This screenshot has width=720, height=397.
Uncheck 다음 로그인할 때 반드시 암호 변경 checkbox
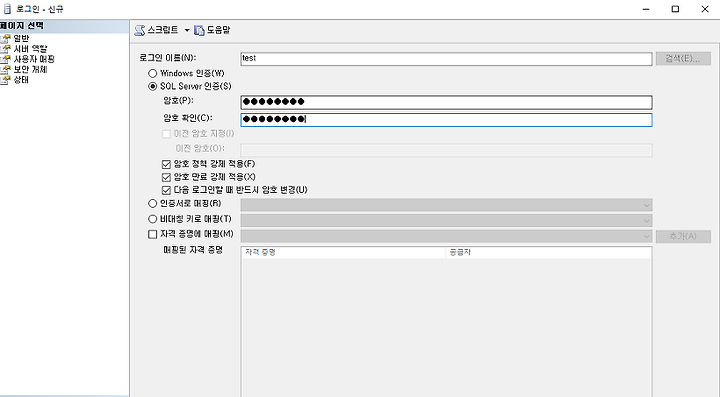[x=166, y=190]
